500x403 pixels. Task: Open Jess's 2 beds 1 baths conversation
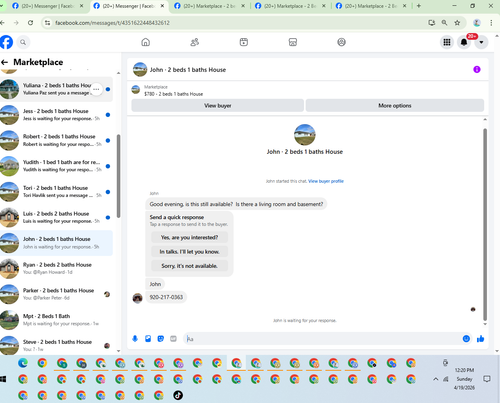(56, 115)
